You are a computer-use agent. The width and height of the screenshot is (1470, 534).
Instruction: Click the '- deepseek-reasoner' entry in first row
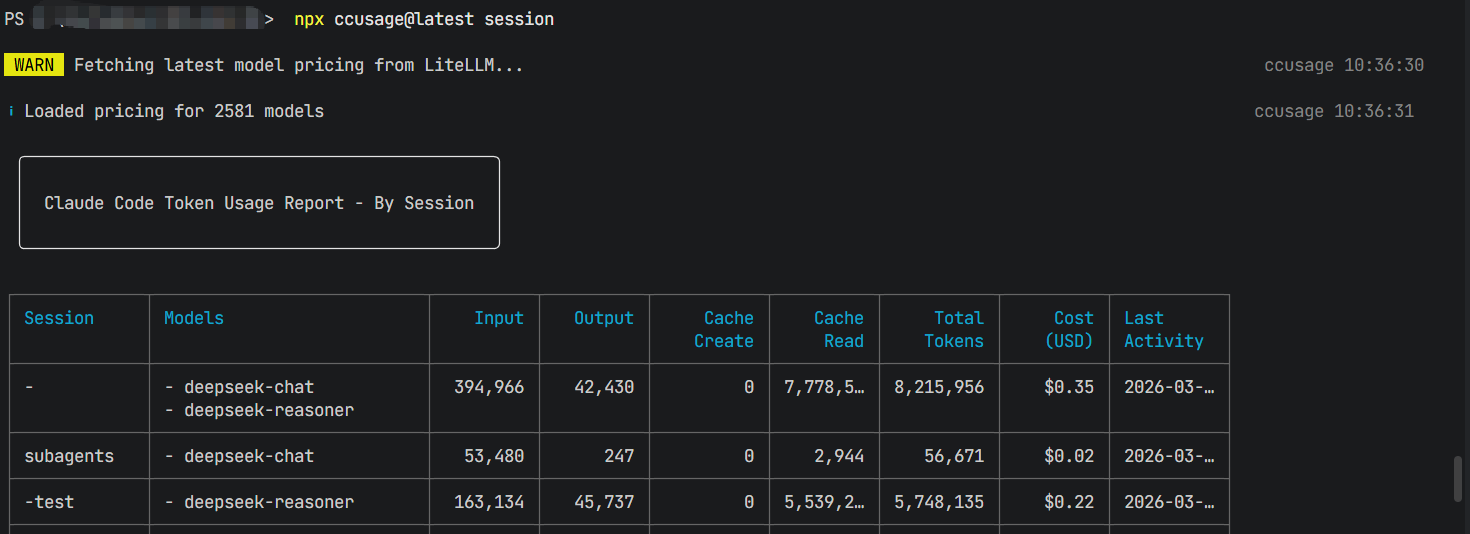click(x=259, y=410)
